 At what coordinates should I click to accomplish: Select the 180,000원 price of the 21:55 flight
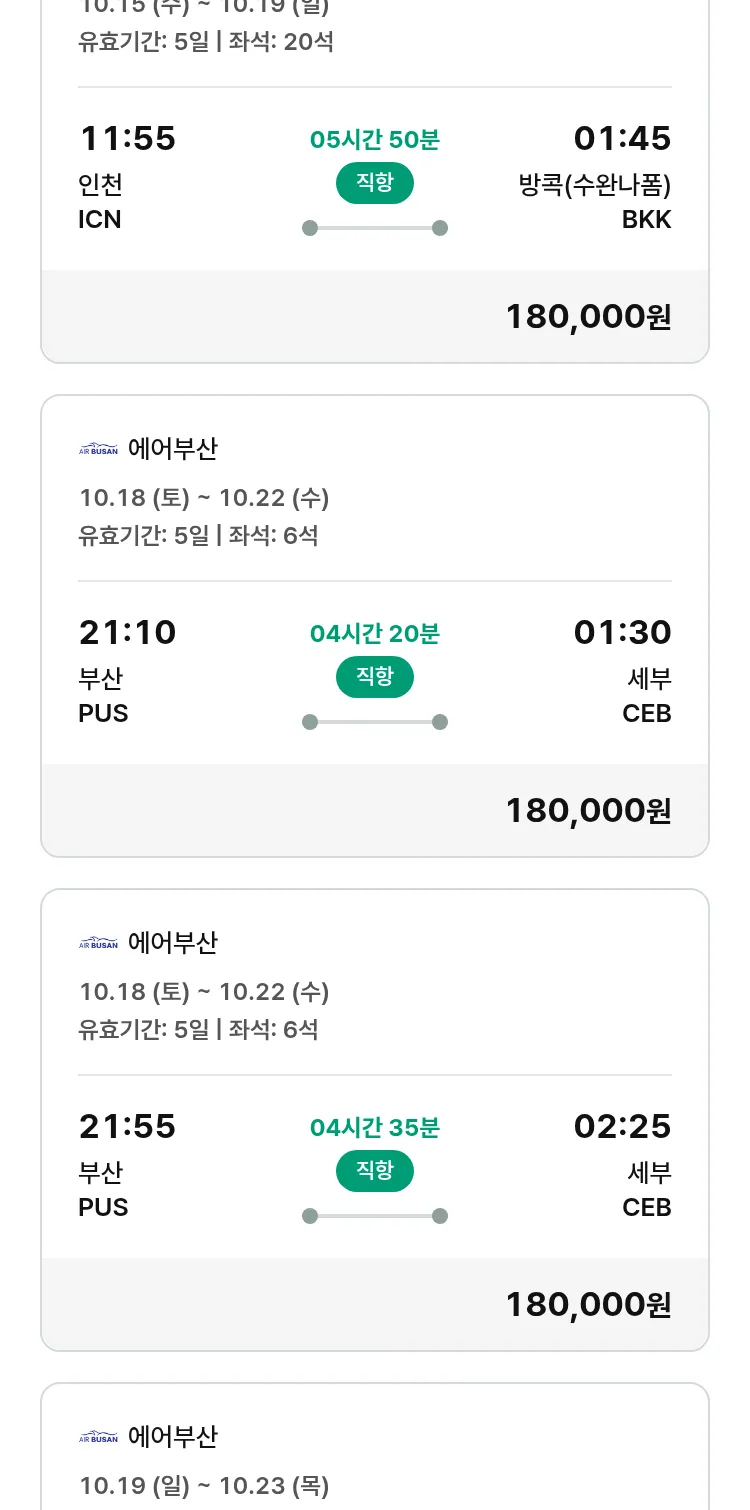[588, 1305]
